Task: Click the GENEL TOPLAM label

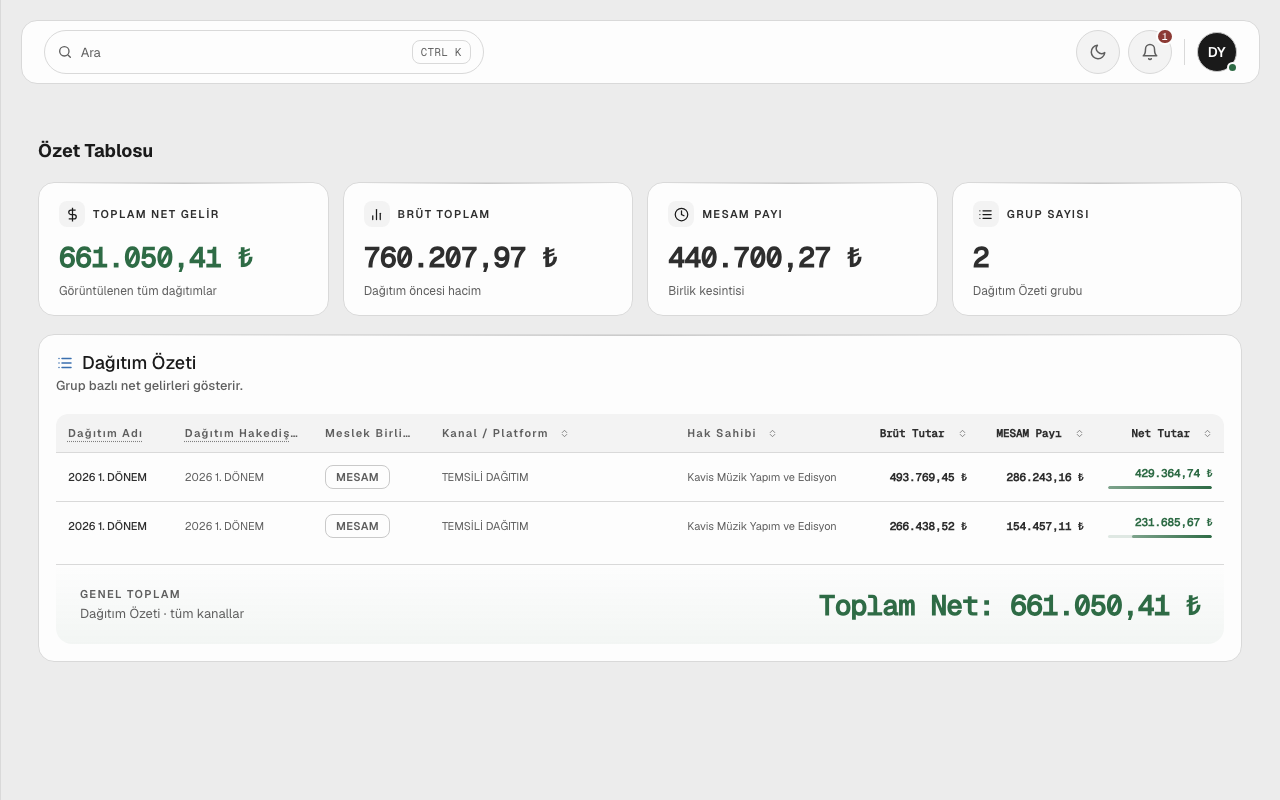Action: tap(130, 594)
